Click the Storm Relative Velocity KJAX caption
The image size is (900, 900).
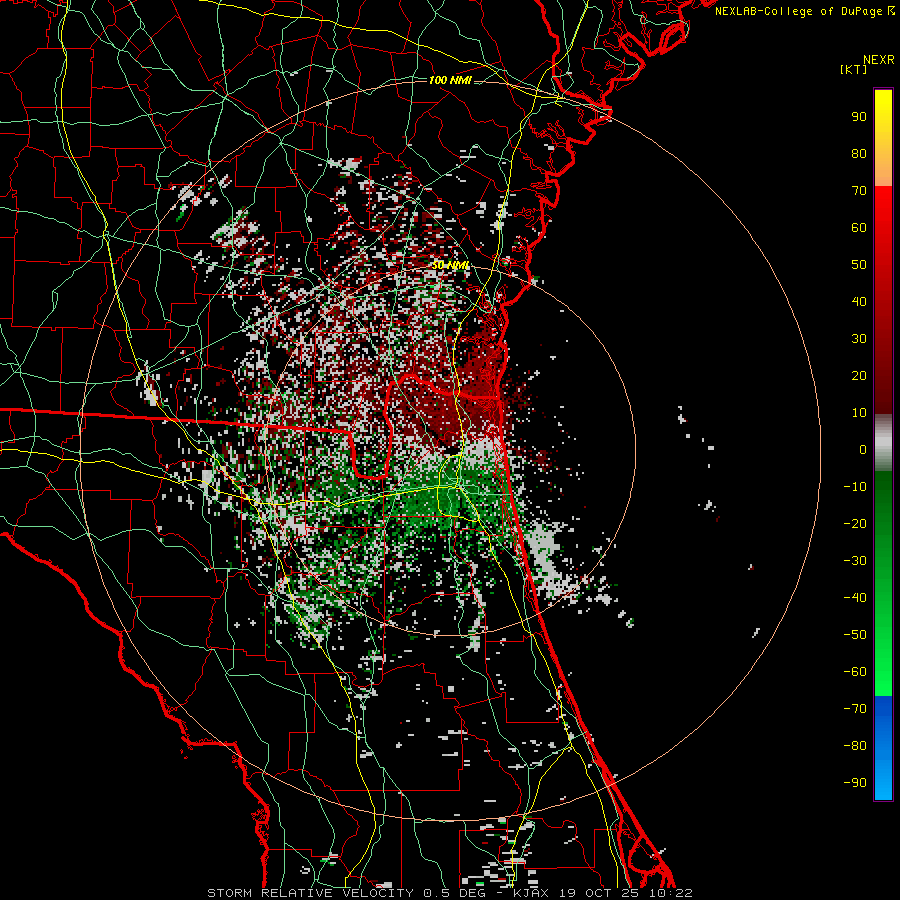450,893
